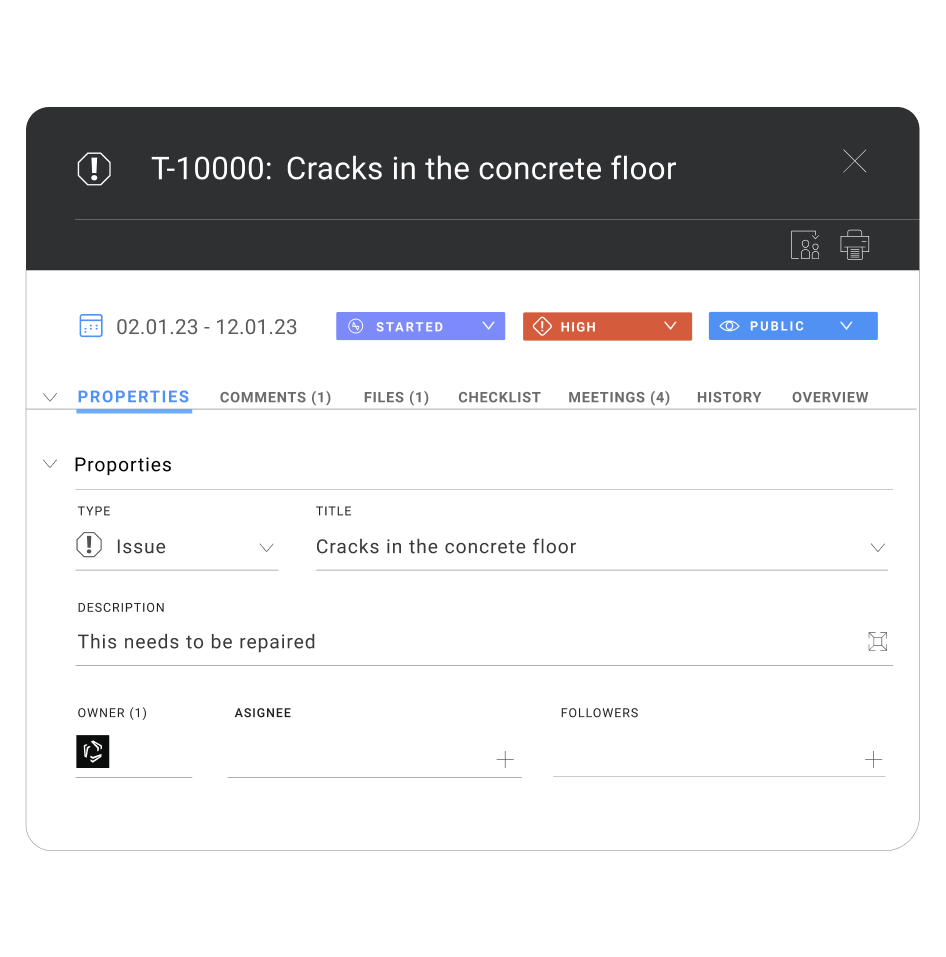Expand description with fullscreen icon
The height and width of the screenshot is (957, 946).
[877, 642]
